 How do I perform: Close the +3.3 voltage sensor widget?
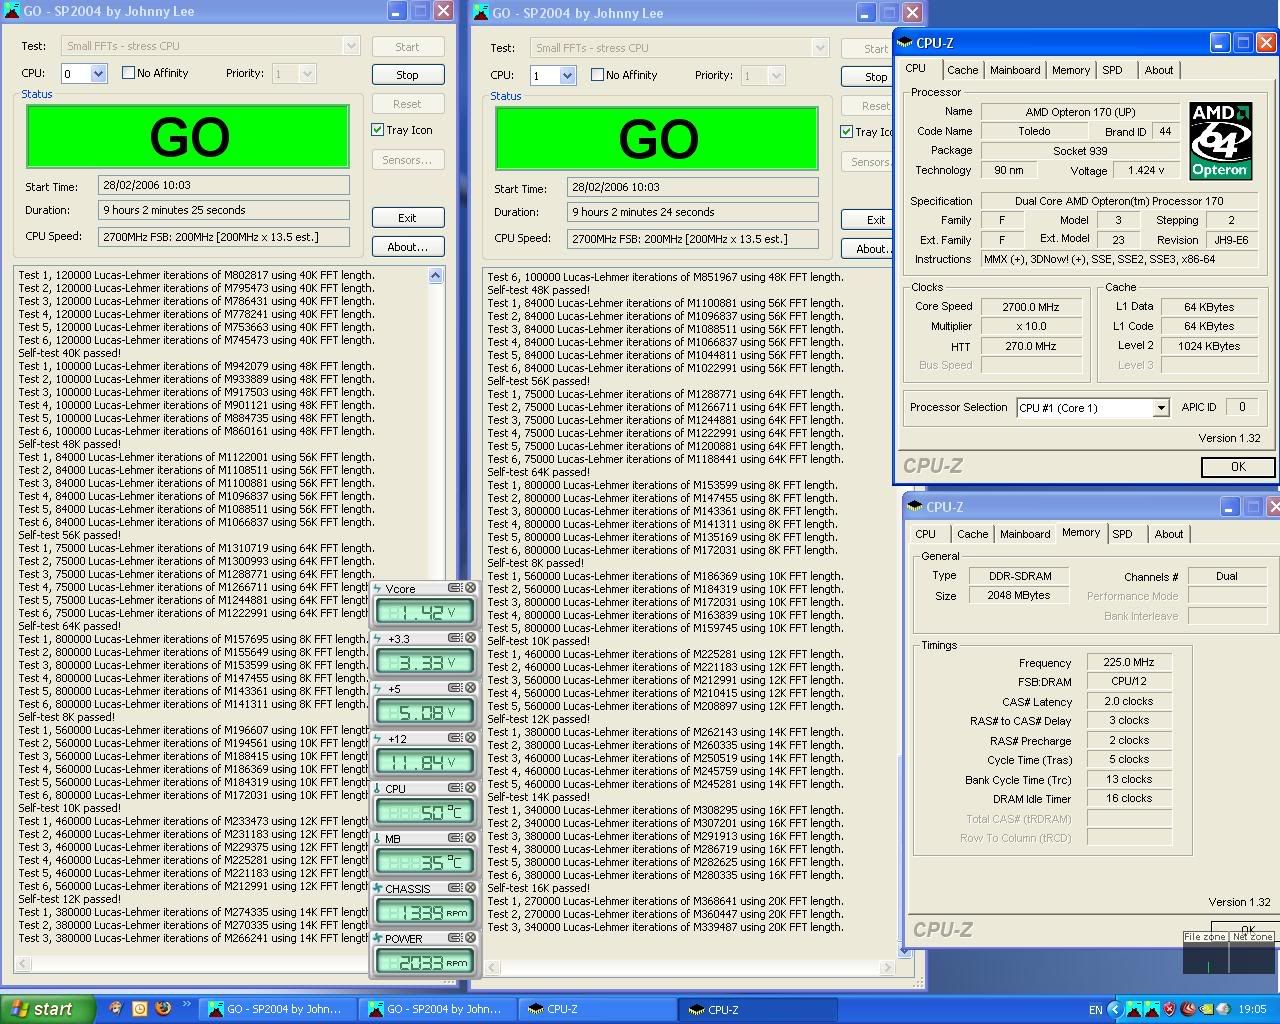[470, 638]
